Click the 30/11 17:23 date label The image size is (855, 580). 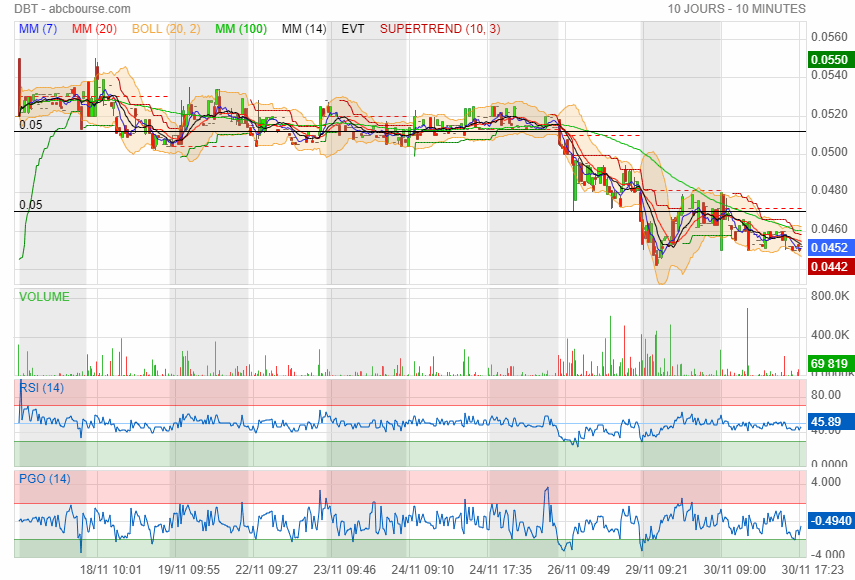pyautogui.click(x=812, y=570)
